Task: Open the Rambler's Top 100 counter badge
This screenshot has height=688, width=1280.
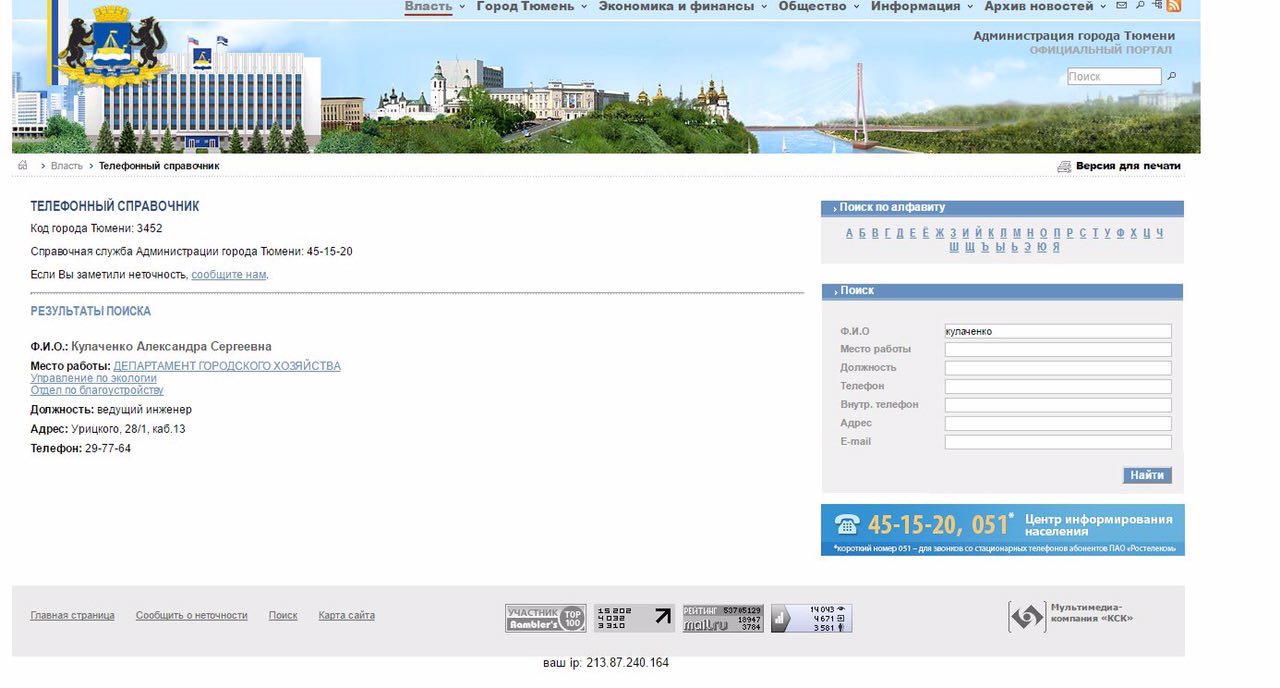Action: click(x=545, y=618)
